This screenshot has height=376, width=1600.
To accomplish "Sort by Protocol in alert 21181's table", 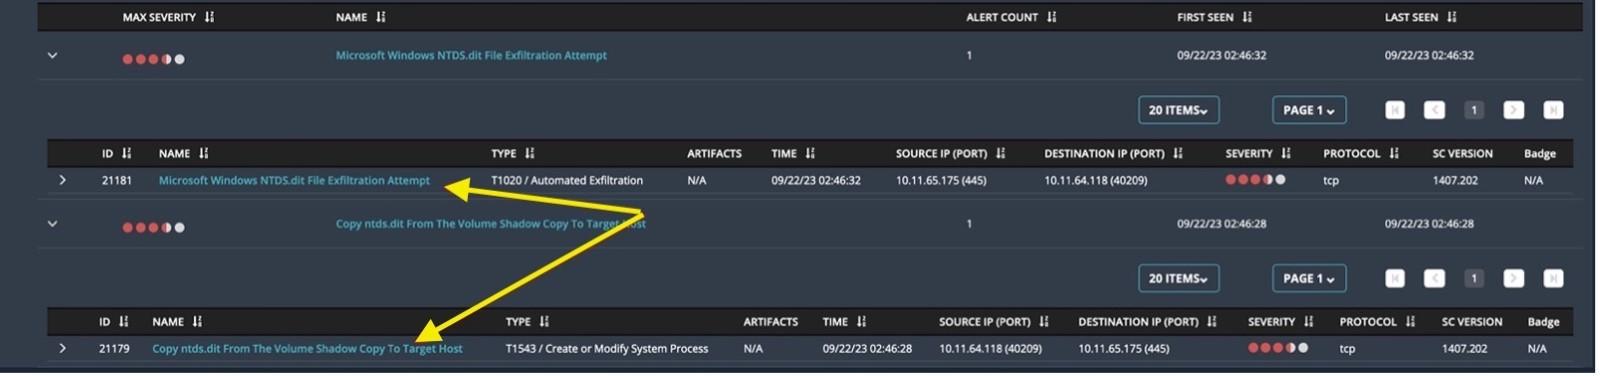I will coord(1394,153).
